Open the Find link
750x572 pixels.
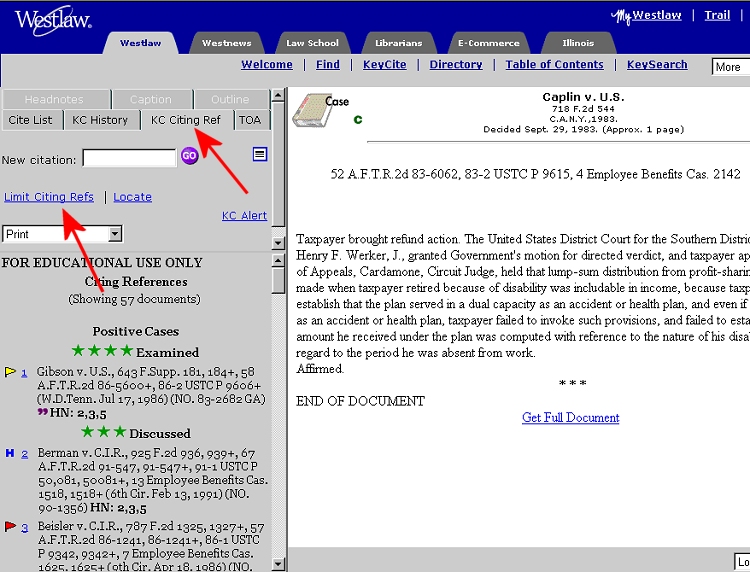pyautogui.click(x=328, y=65)
